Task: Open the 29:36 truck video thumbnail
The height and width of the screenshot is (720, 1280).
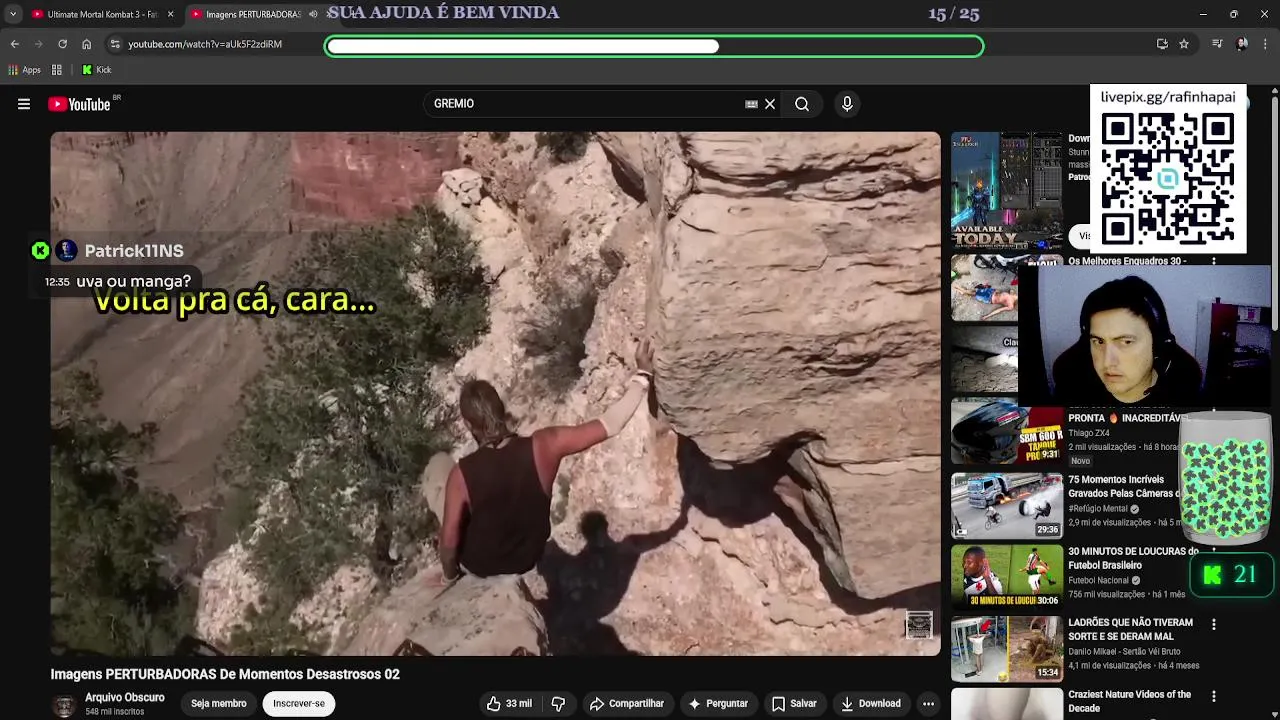Action: 1007,505
